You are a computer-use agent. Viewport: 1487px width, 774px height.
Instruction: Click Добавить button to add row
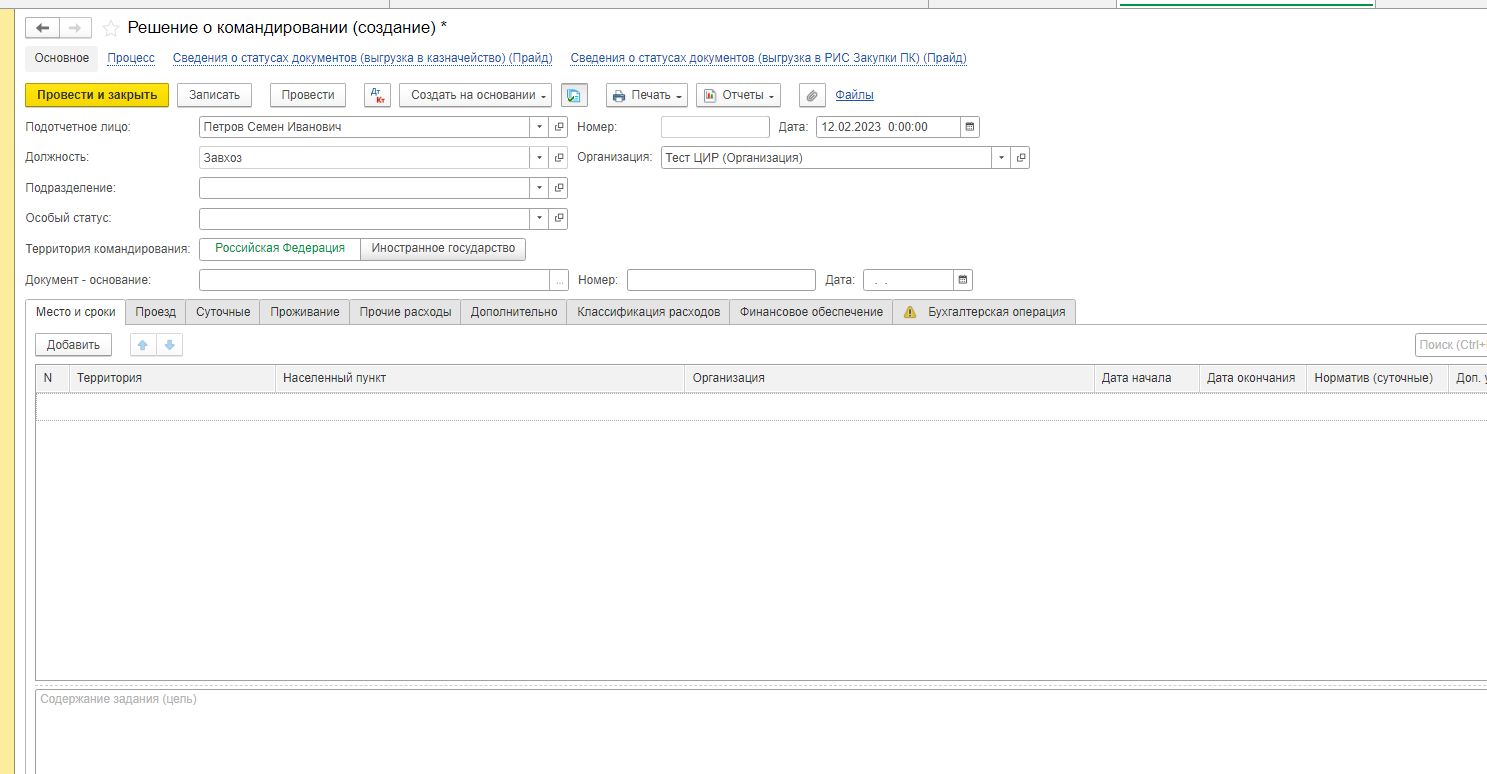[x=74, y=345]
